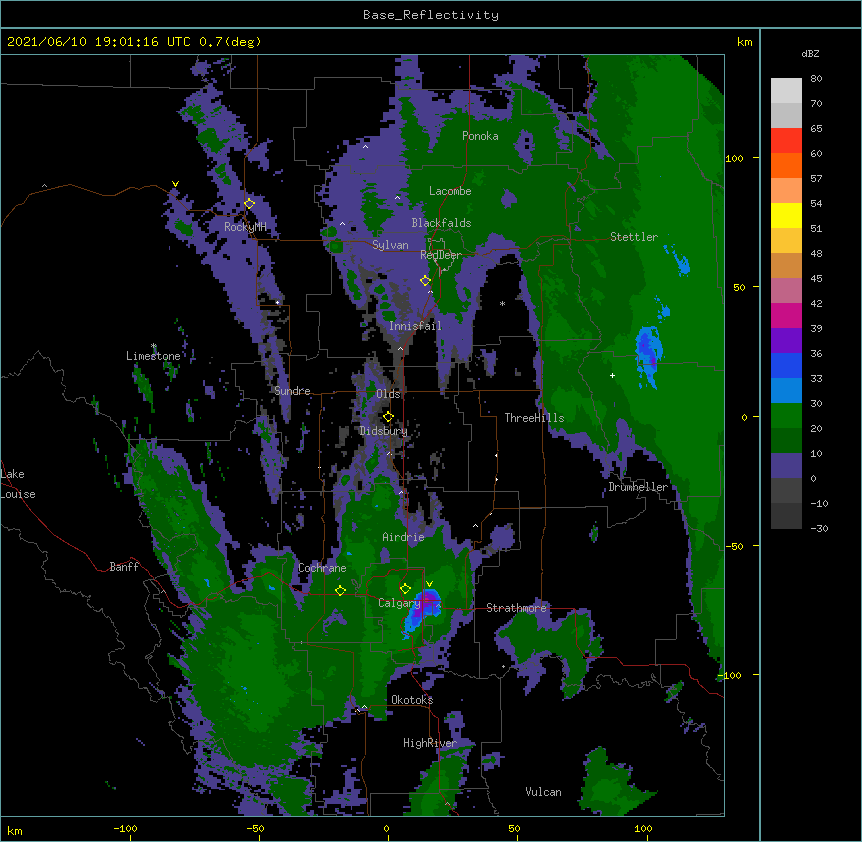Image resolution: width=862 pixels, height=842 pixels.
Task: Select the bright green 30-20 dBZ legend swatch
Action: [x=786, y=416]
